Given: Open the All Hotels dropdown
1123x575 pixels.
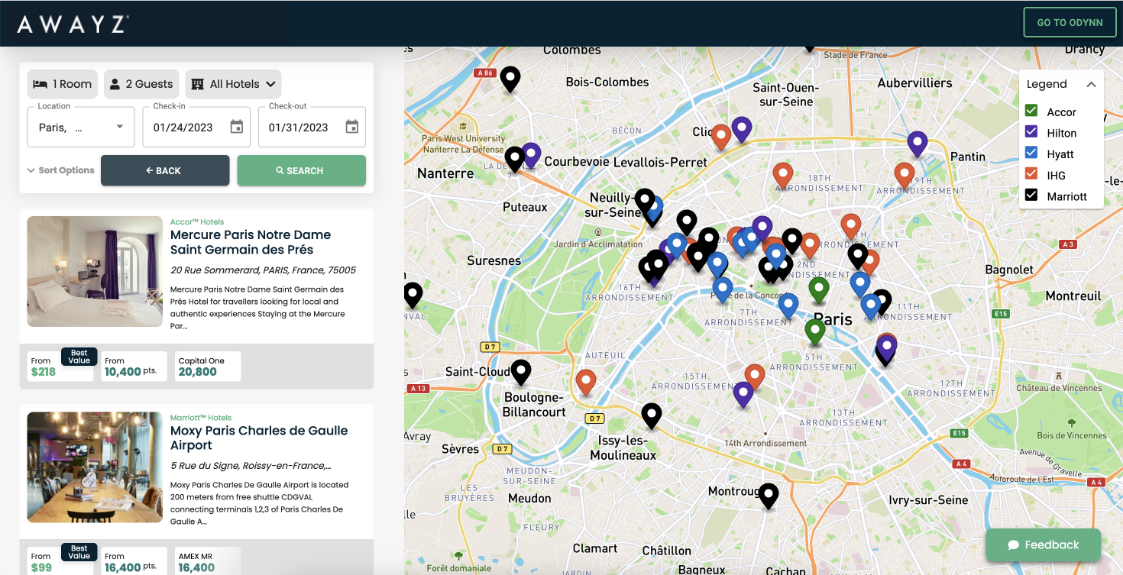Looking at the screenshot, I should (x=233, y=84).
